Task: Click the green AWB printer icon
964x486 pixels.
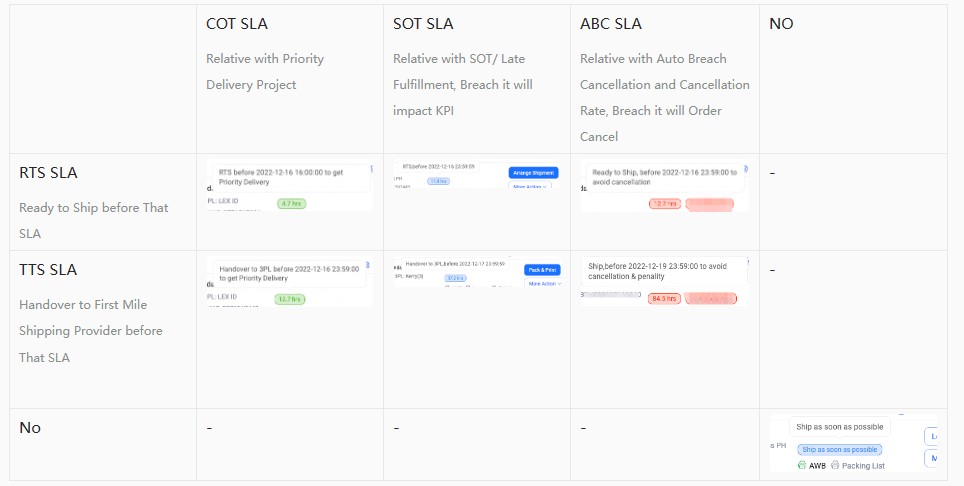Action: [802, 465]
